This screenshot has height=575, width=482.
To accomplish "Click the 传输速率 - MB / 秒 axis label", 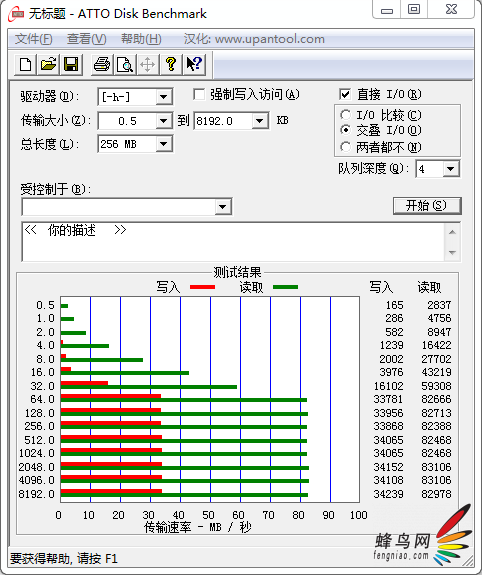I will point(198,527).
